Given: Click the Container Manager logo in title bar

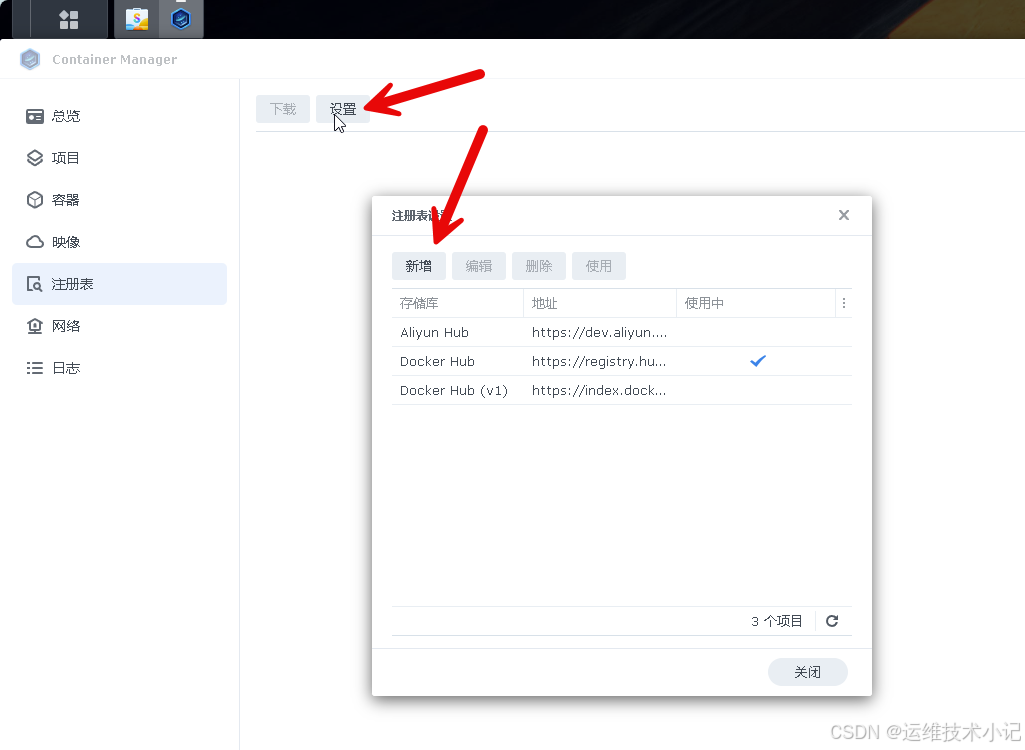Looking at the screenshot, I should 30,60.
